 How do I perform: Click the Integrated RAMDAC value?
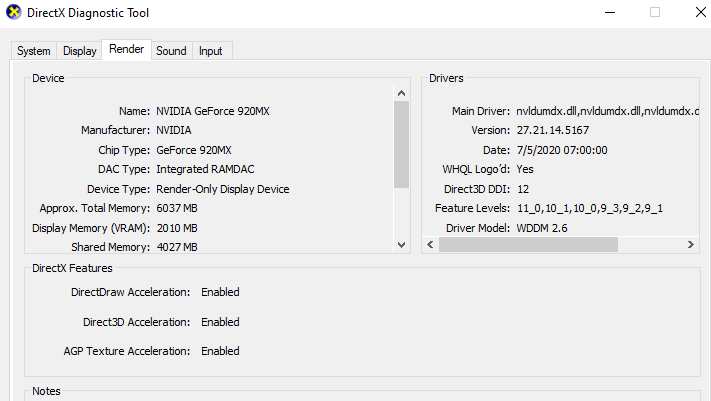(205, 169)
